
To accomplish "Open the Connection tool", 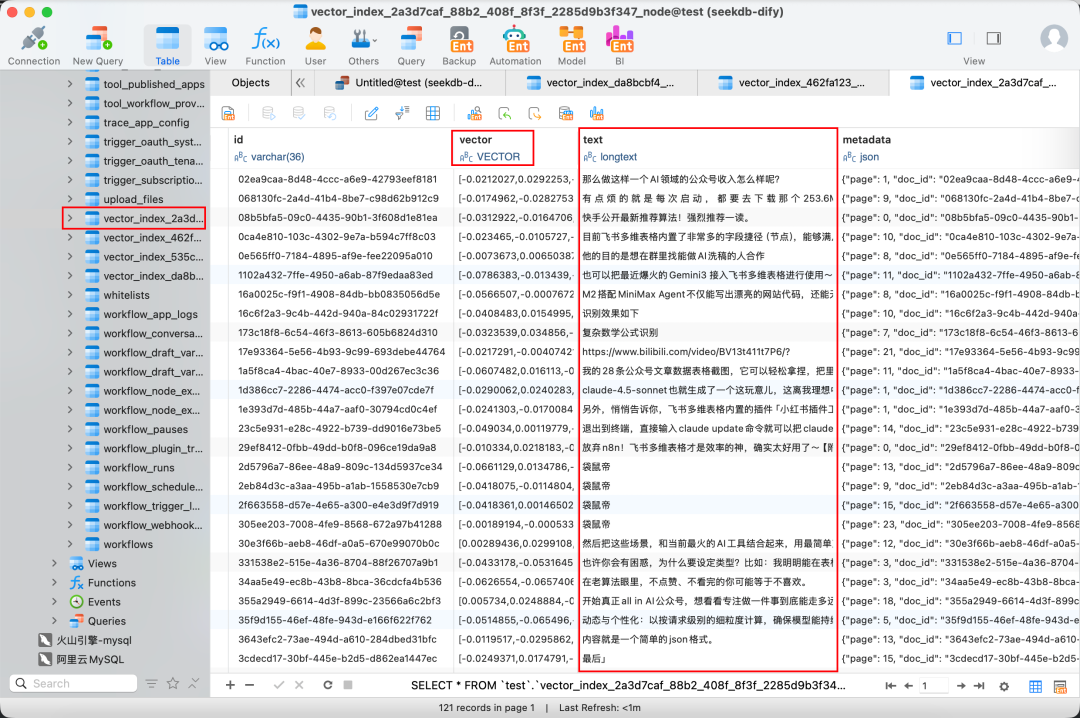I will click(34, 45).
